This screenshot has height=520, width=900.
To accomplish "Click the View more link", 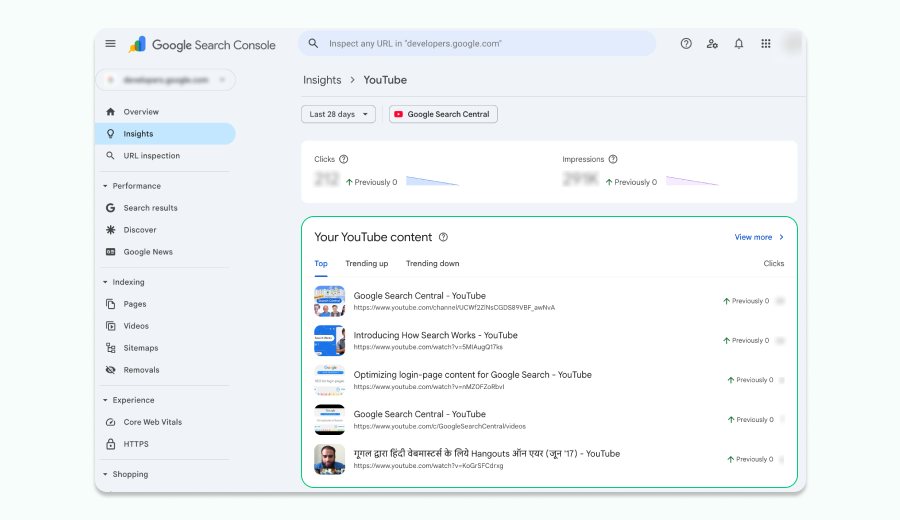I will pyautogui.click(x=759, y=237).
